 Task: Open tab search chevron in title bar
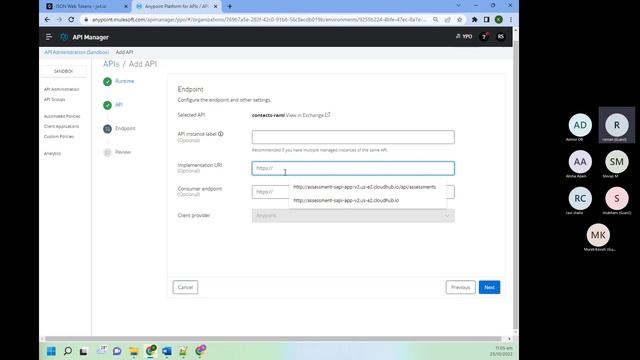coord(458,6)
